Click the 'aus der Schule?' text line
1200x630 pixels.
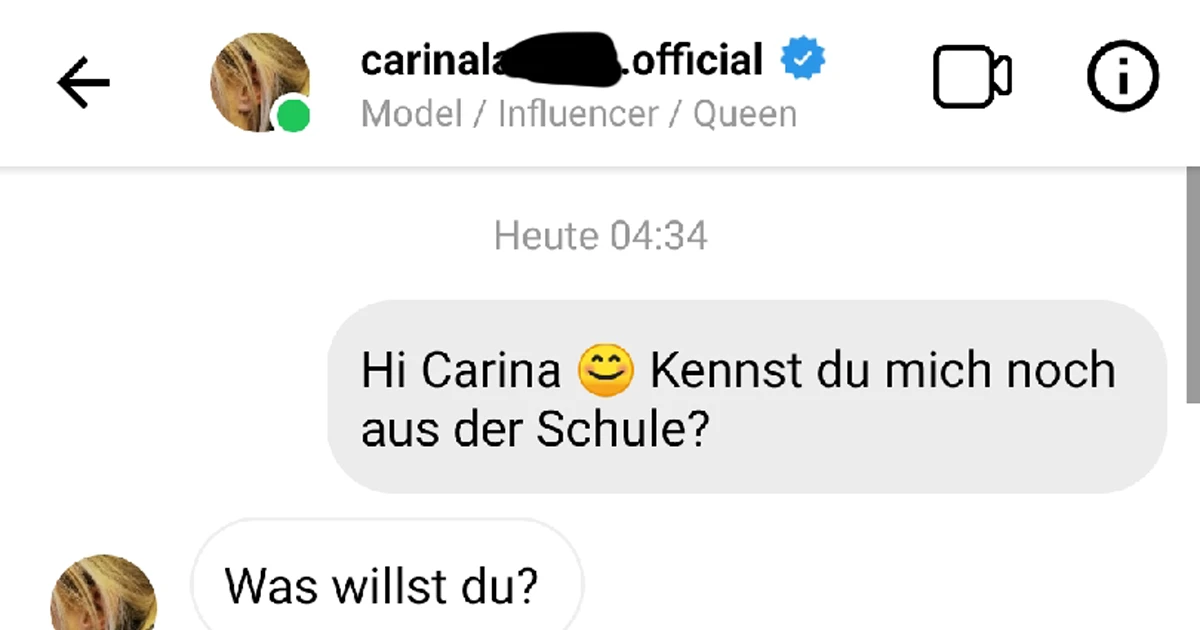coord(535,431)
